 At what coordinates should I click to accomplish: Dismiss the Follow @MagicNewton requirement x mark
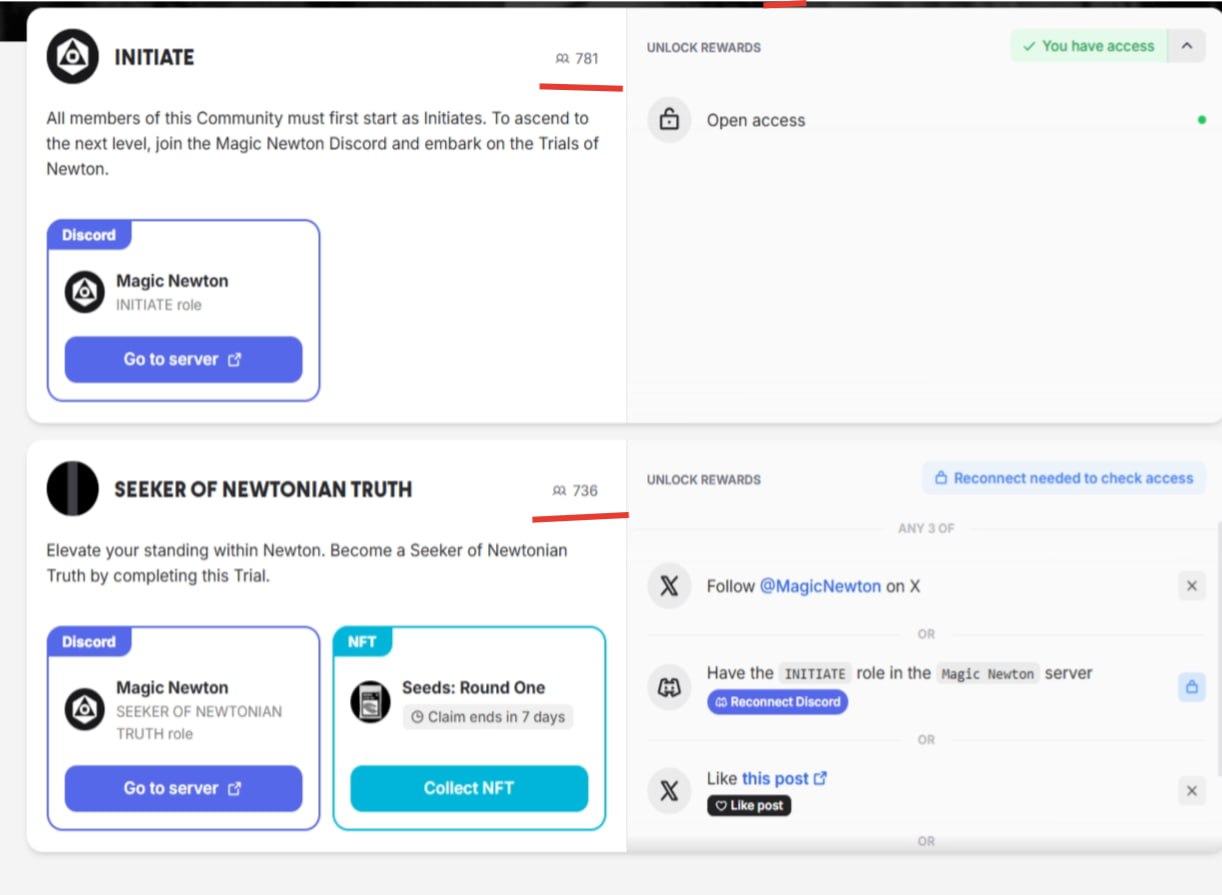point(1191,586)
